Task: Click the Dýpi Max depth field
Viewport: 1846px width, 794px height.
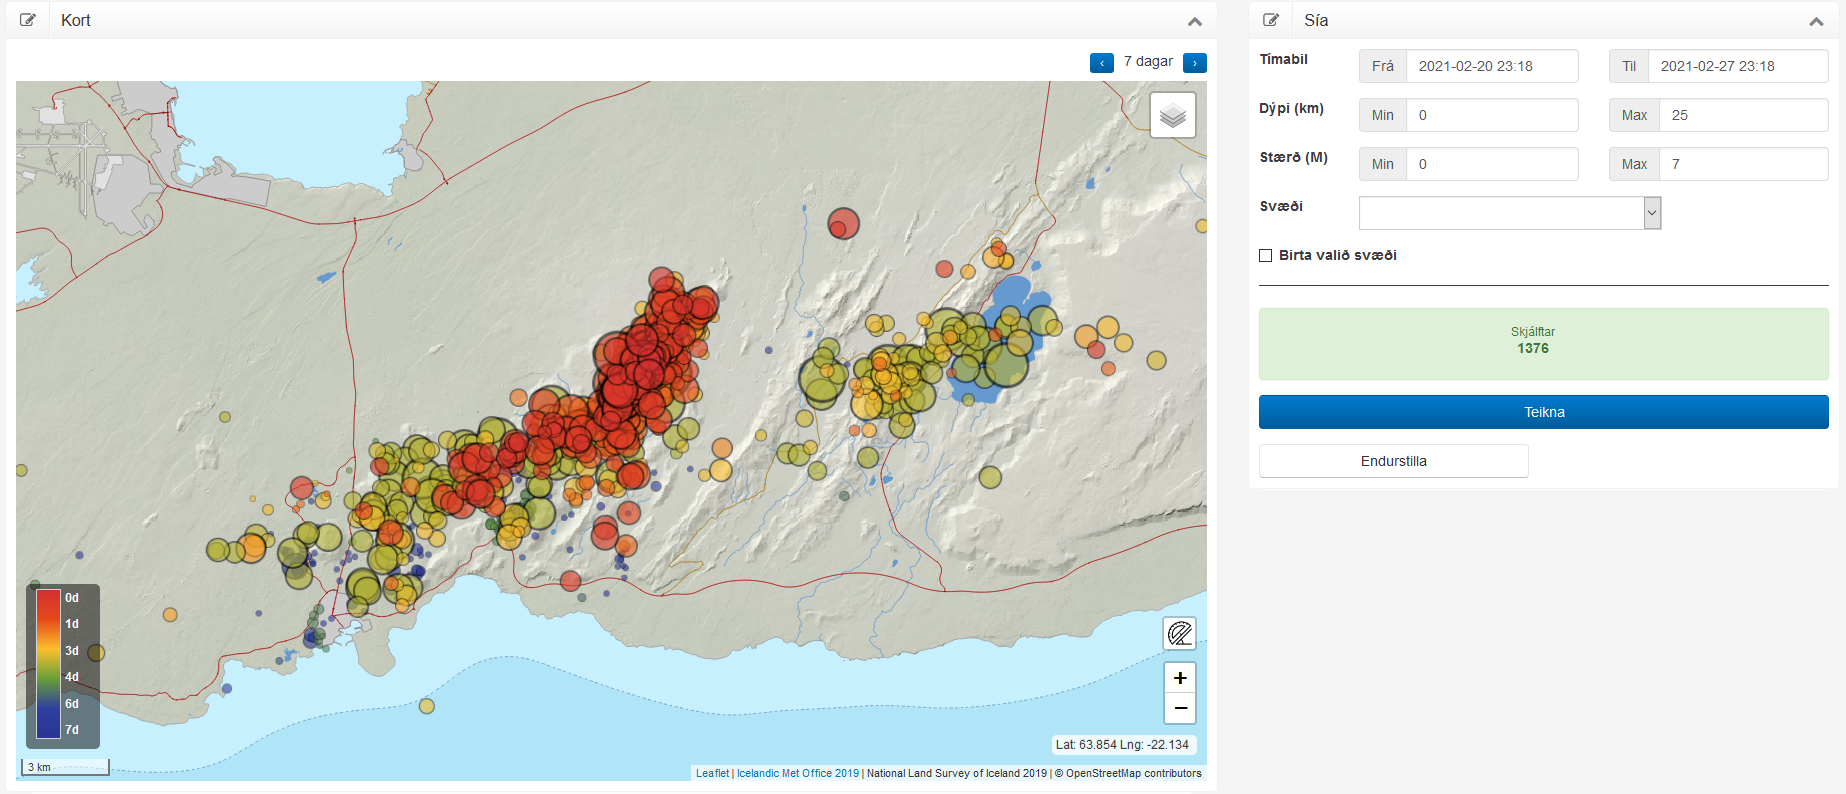Action: [x=1743, y=115]
